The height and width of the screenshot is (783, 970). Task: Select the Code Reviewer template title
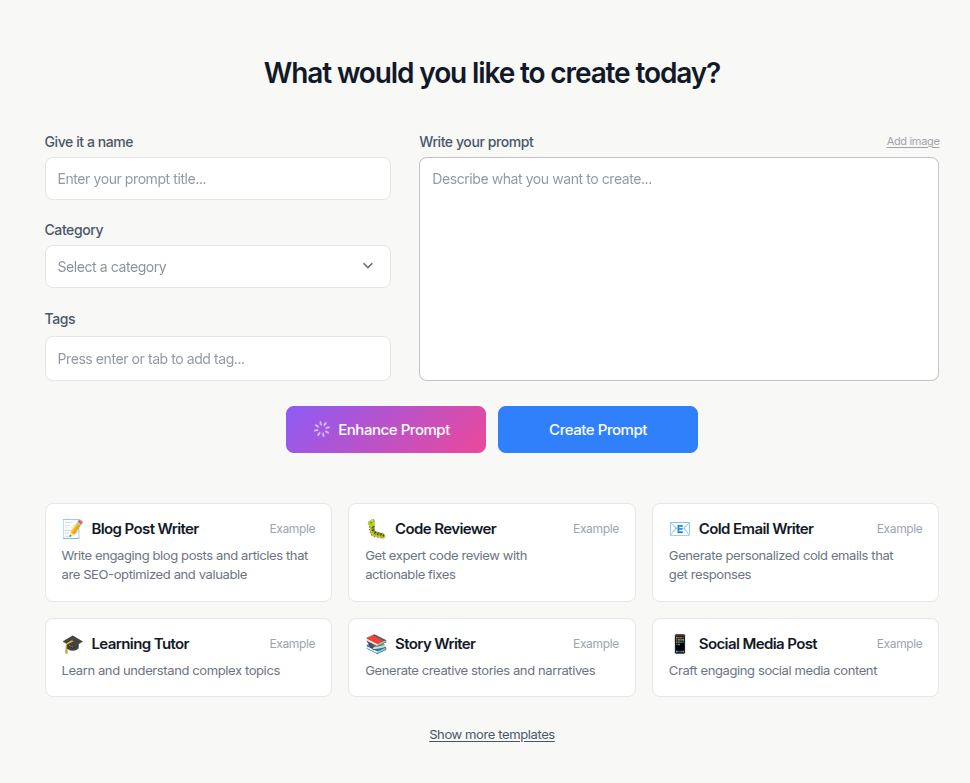pyautogui.click(x=445, y=529)
